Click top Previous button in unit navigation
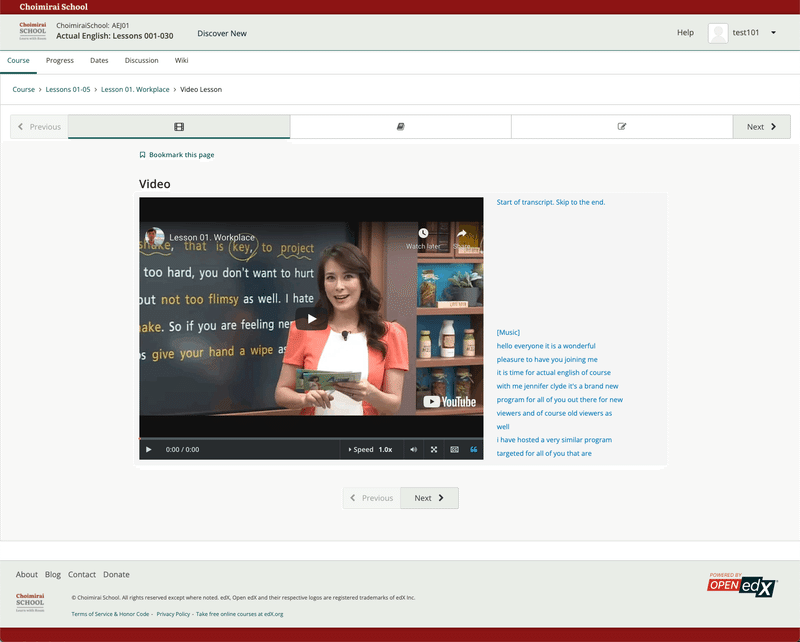This screenshot has width=800, height=642. click(39, 127)
